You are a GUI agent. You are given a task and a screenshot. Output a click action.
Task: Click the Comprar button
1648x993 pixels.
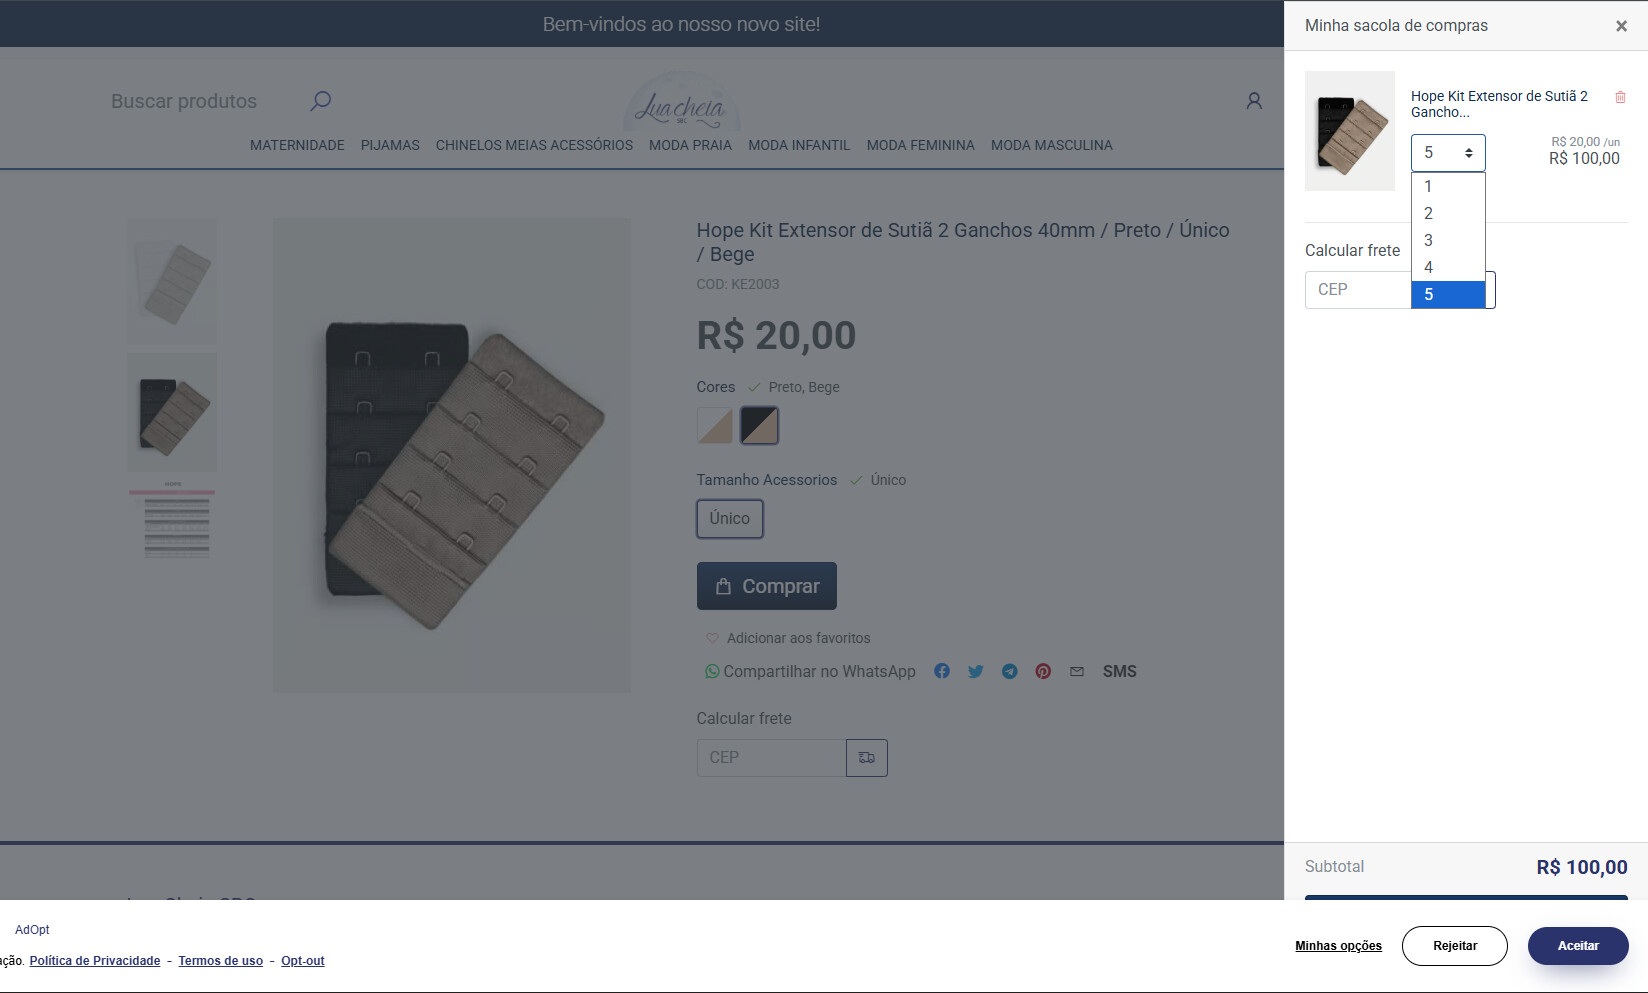767,586
